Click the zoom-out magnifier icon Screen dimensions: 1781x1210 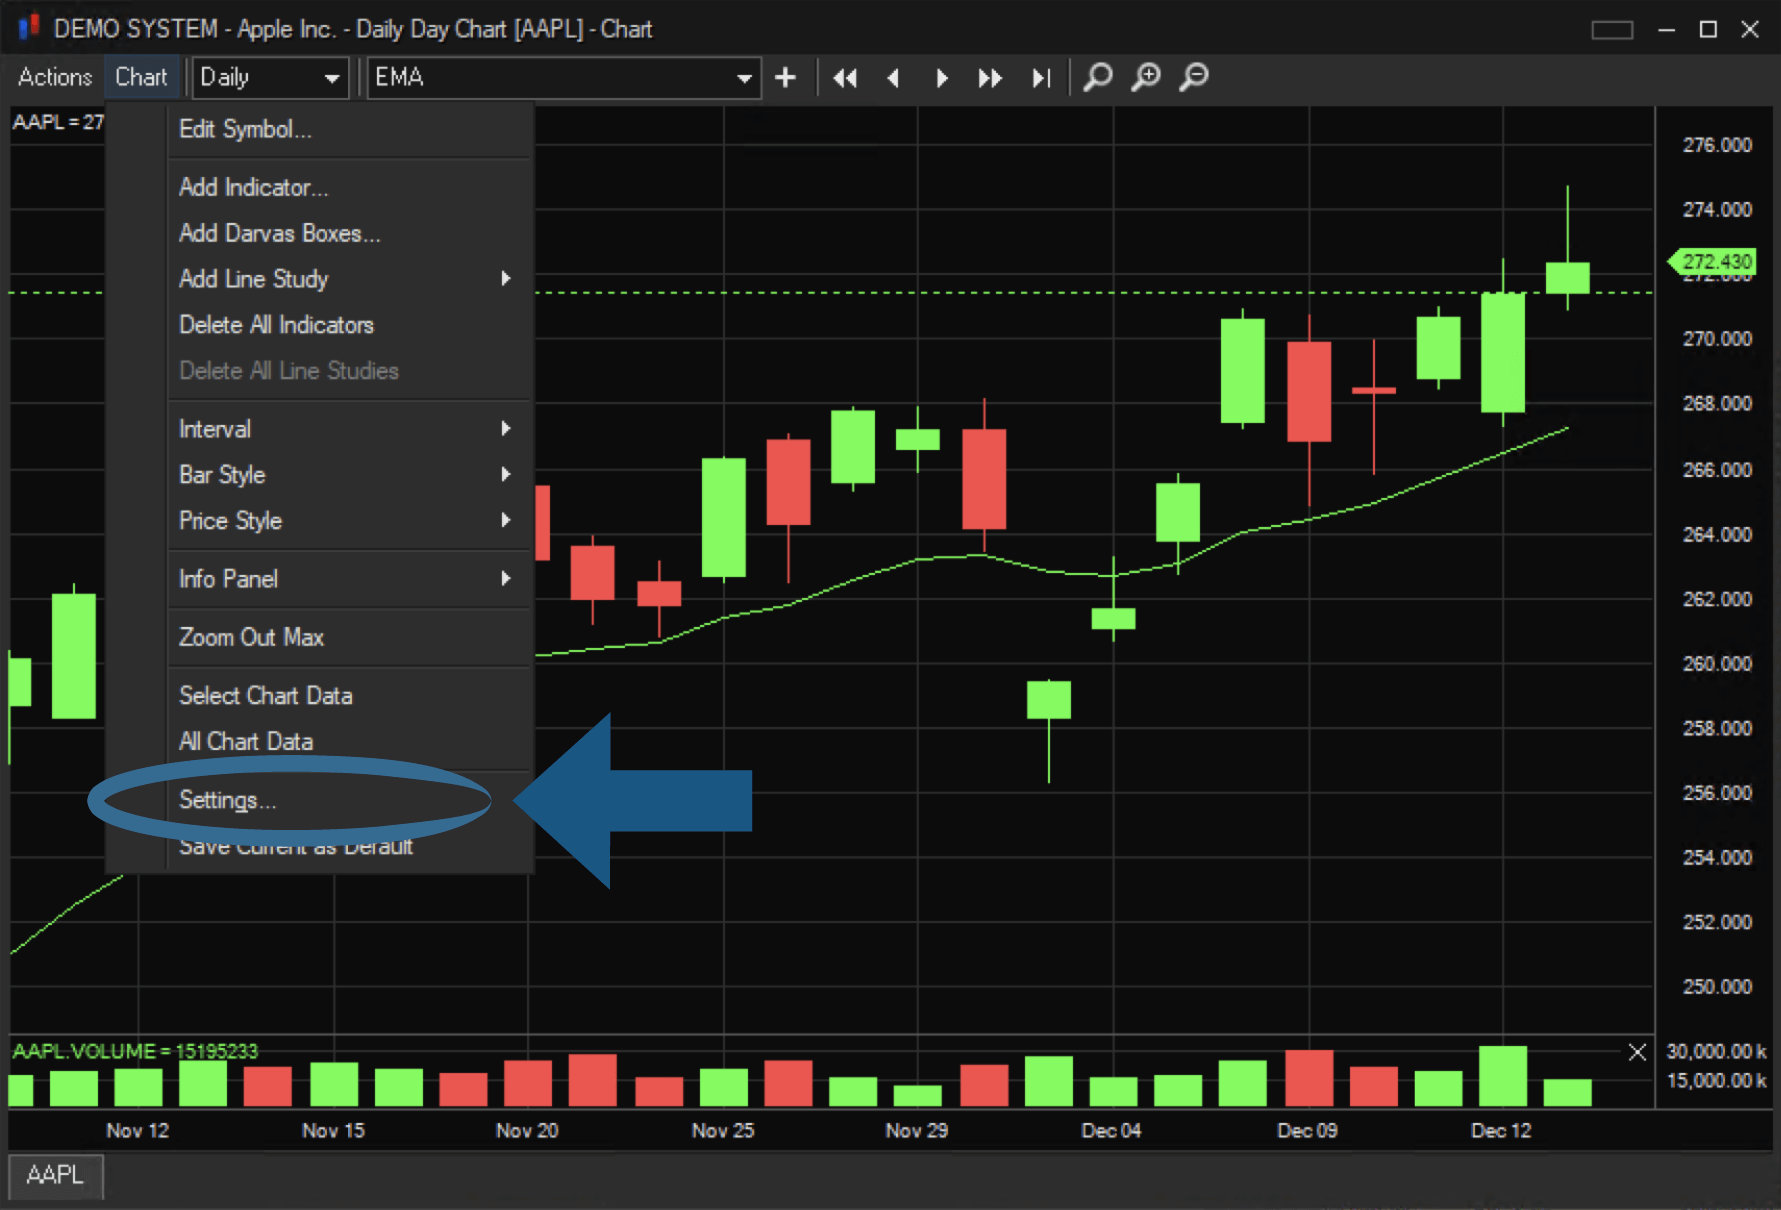[x=1194, y=77]
